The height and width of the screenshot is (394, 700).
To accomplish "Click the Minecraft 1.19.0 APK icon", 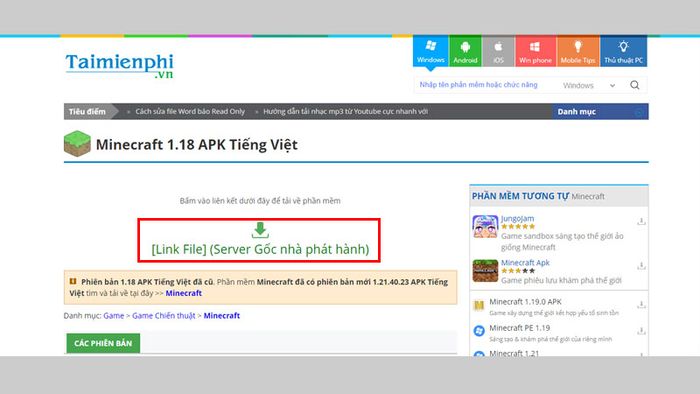I will pyautogui.click(x=479, y=305).
